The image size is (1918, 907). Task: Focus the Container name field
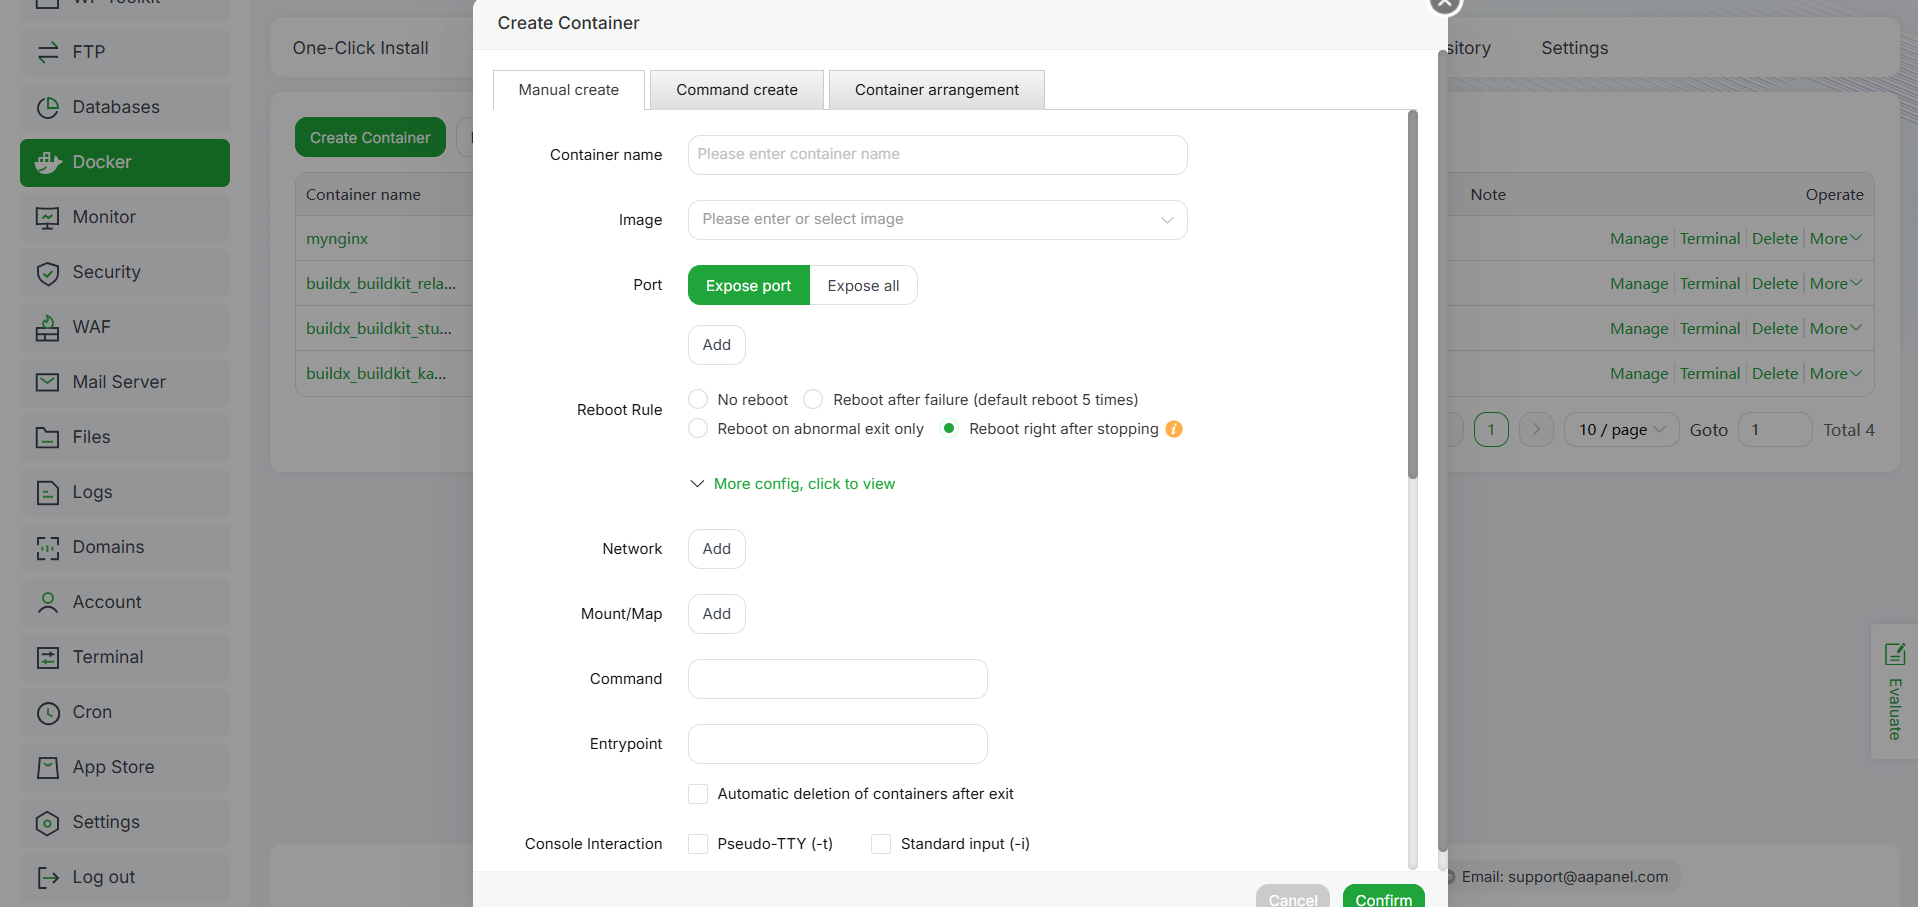point(937,155)
